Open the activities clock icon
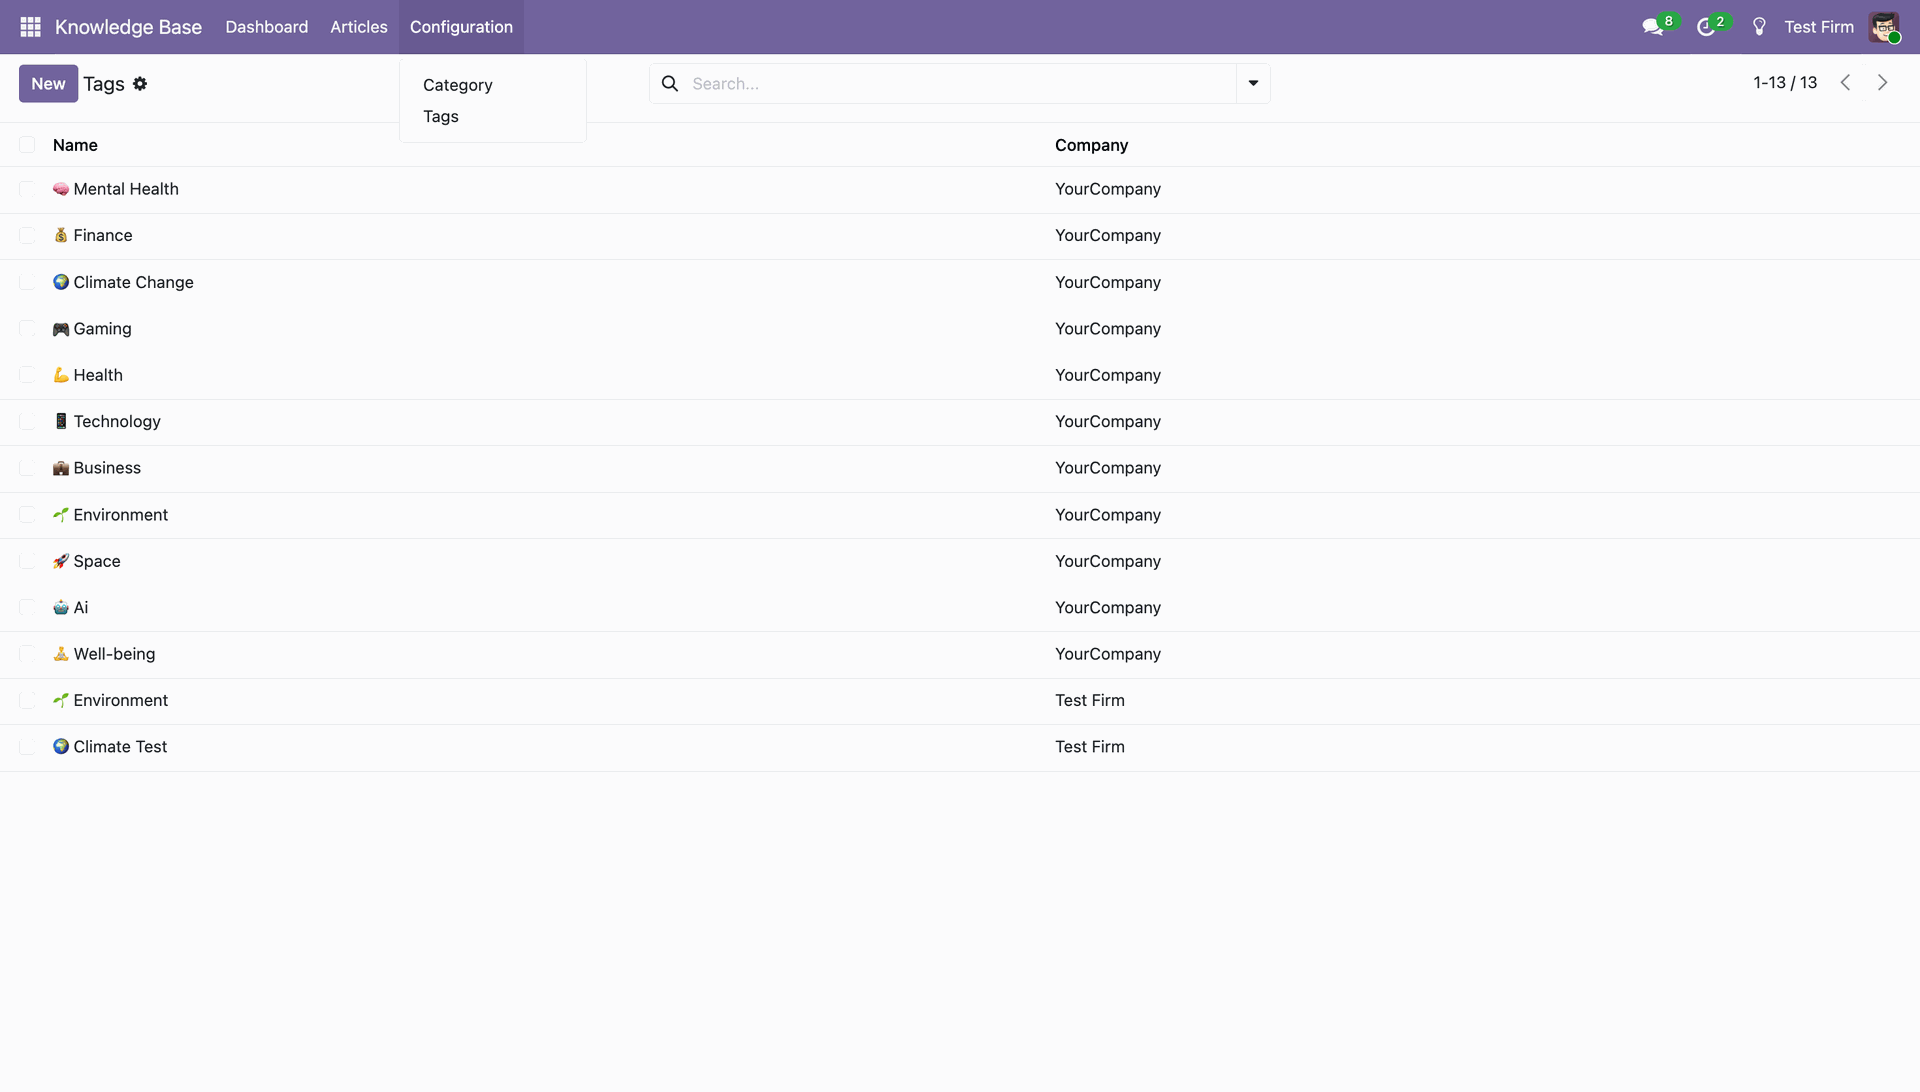Viewport: 1920px width, 1092px height. coord(1706,27)
